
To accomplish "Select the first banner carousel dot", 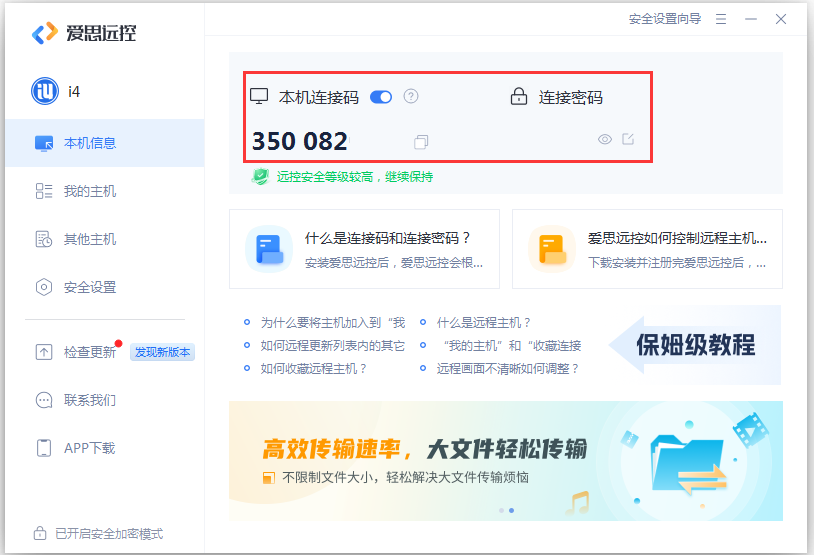I will pyautogui.click(x=501, y=510).
